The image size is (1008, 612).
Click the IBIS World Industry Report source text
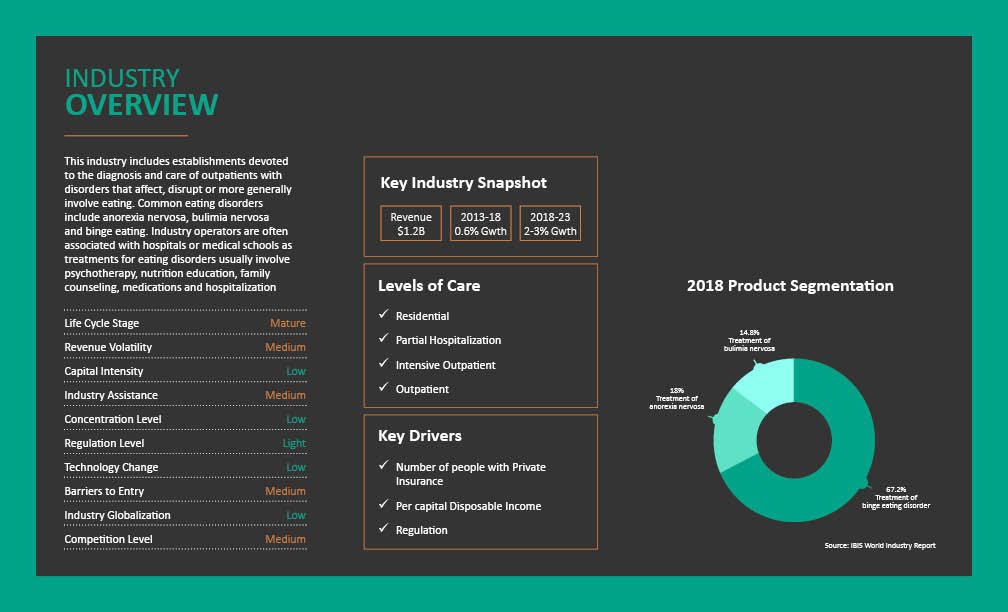tap(880, 545)
